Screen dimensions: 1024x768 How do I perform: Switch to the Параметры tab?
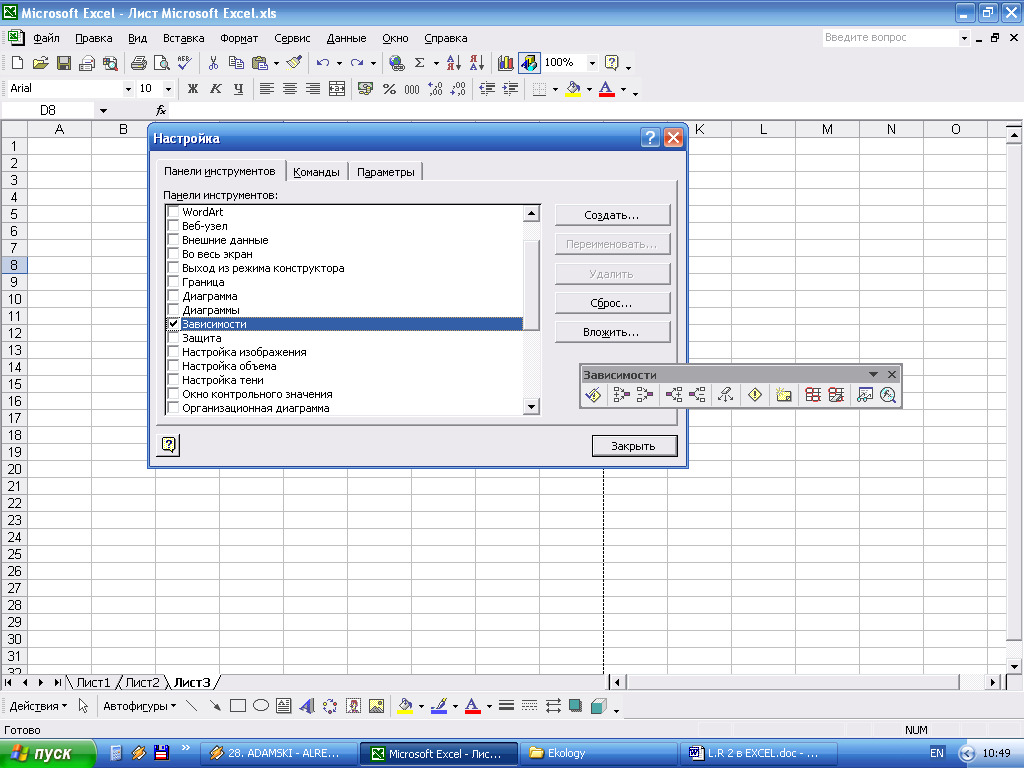pyautogui.click(x=385, y=172)
